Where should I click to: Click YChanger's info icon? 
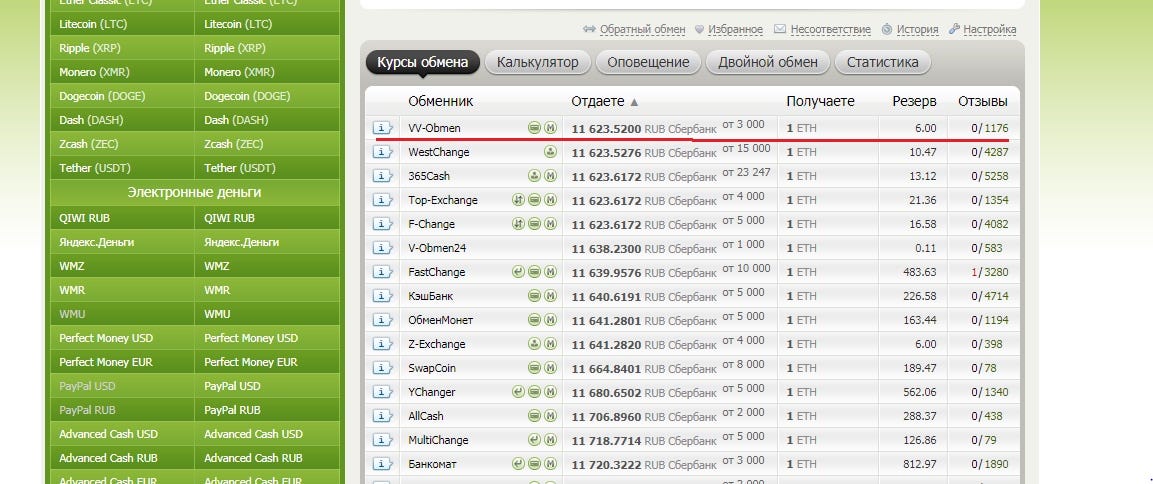(x=382, y=392)
